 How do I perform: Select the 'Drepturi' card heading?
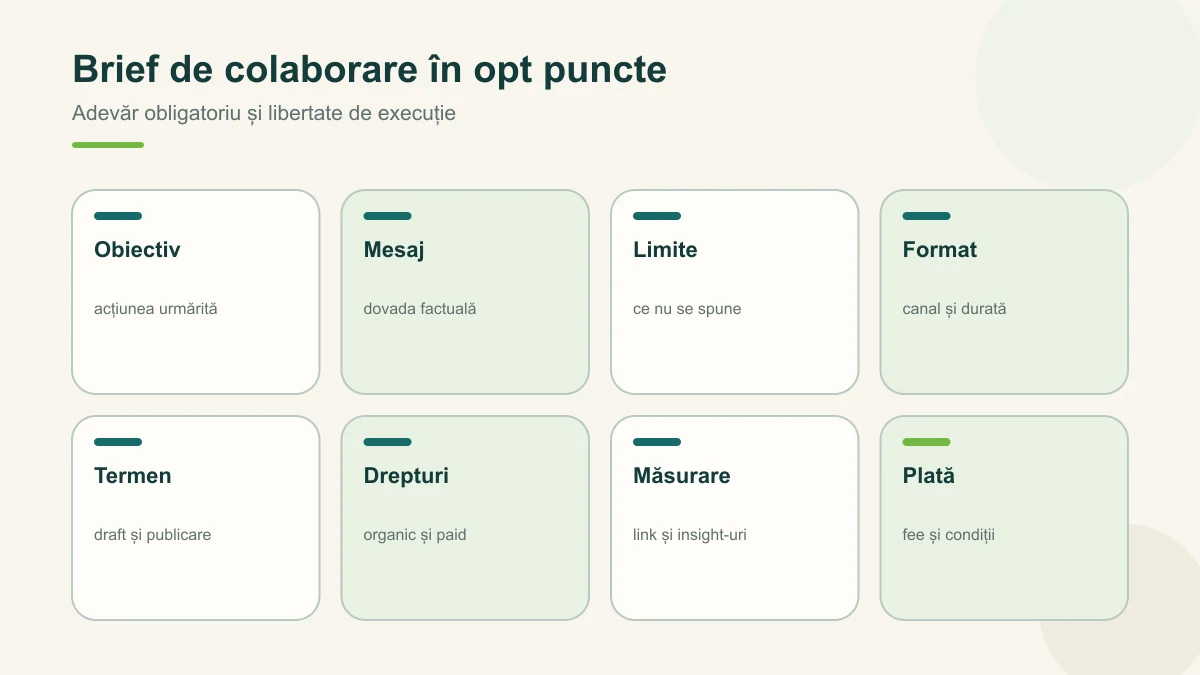pyautogui.click(x=406, y=476)
